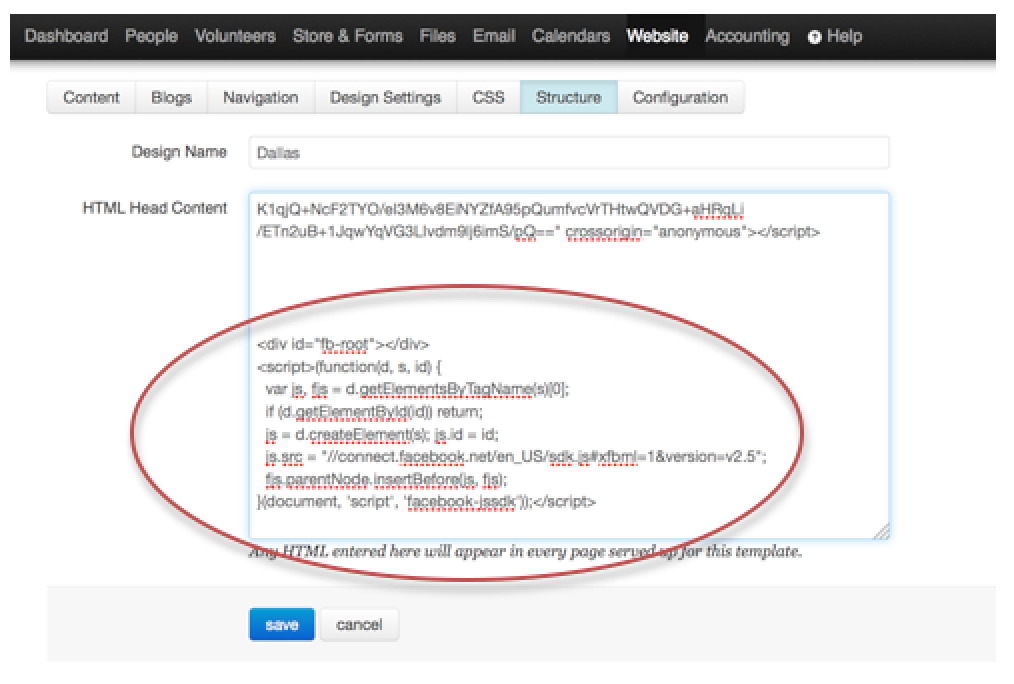Click the italic HTML template hint text
This screenshot has height=684, width=1014.
[x=526, y=551]
